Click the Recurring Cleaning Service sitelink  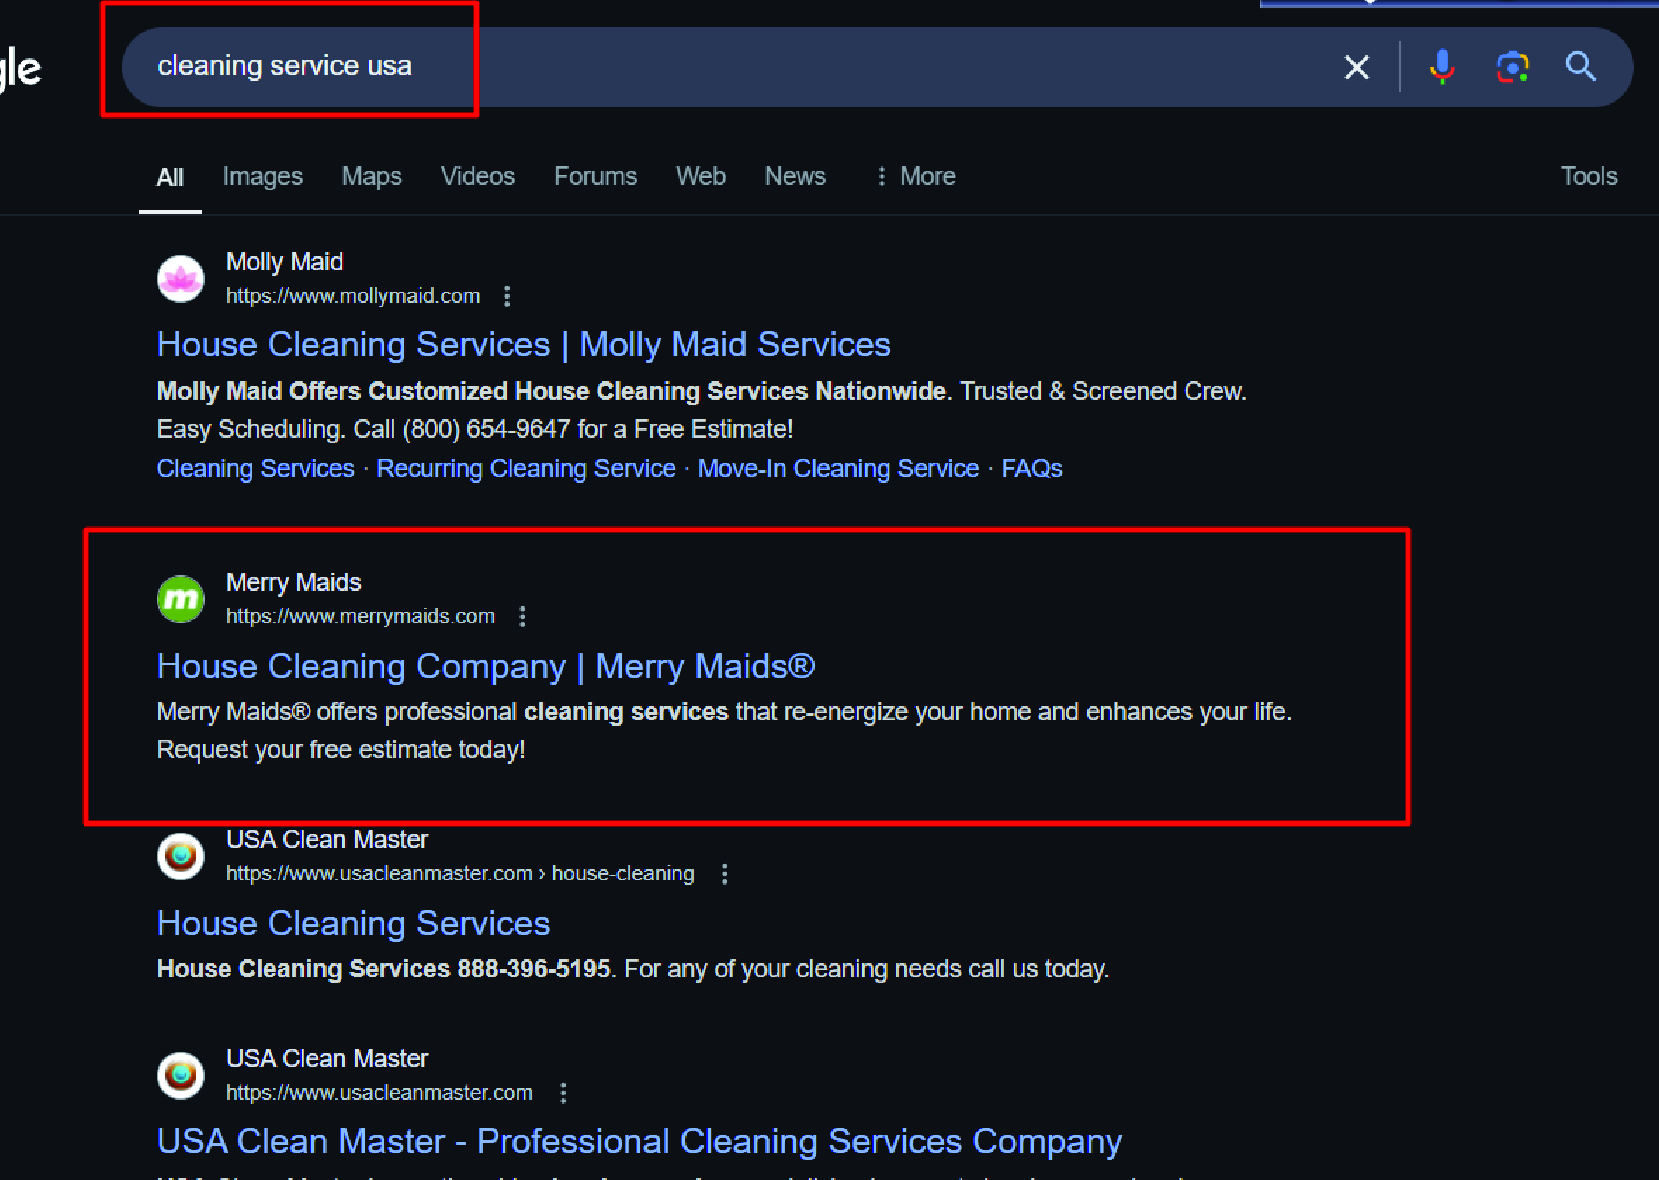[526, 468]
